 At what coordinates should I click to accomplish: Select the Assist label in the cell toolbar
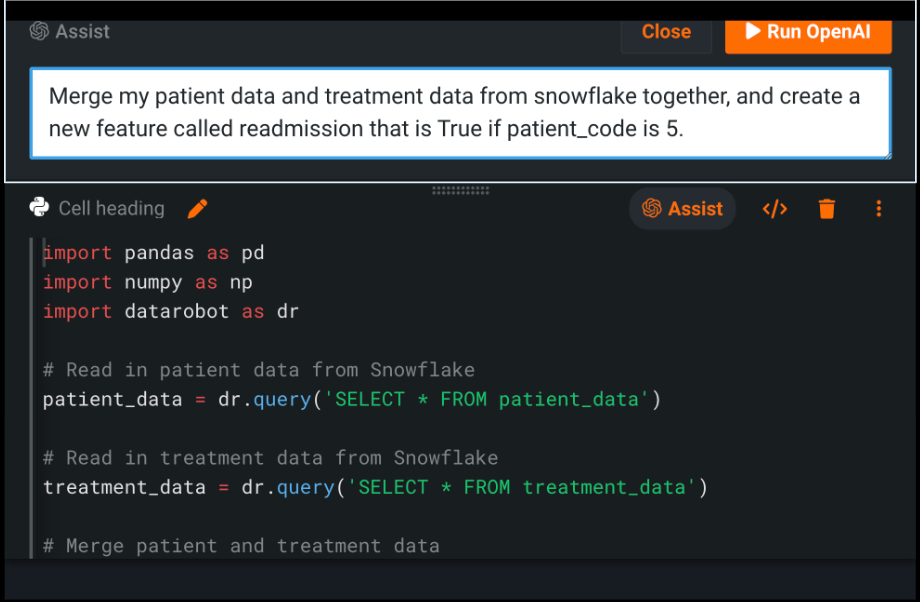coord(697,208)
